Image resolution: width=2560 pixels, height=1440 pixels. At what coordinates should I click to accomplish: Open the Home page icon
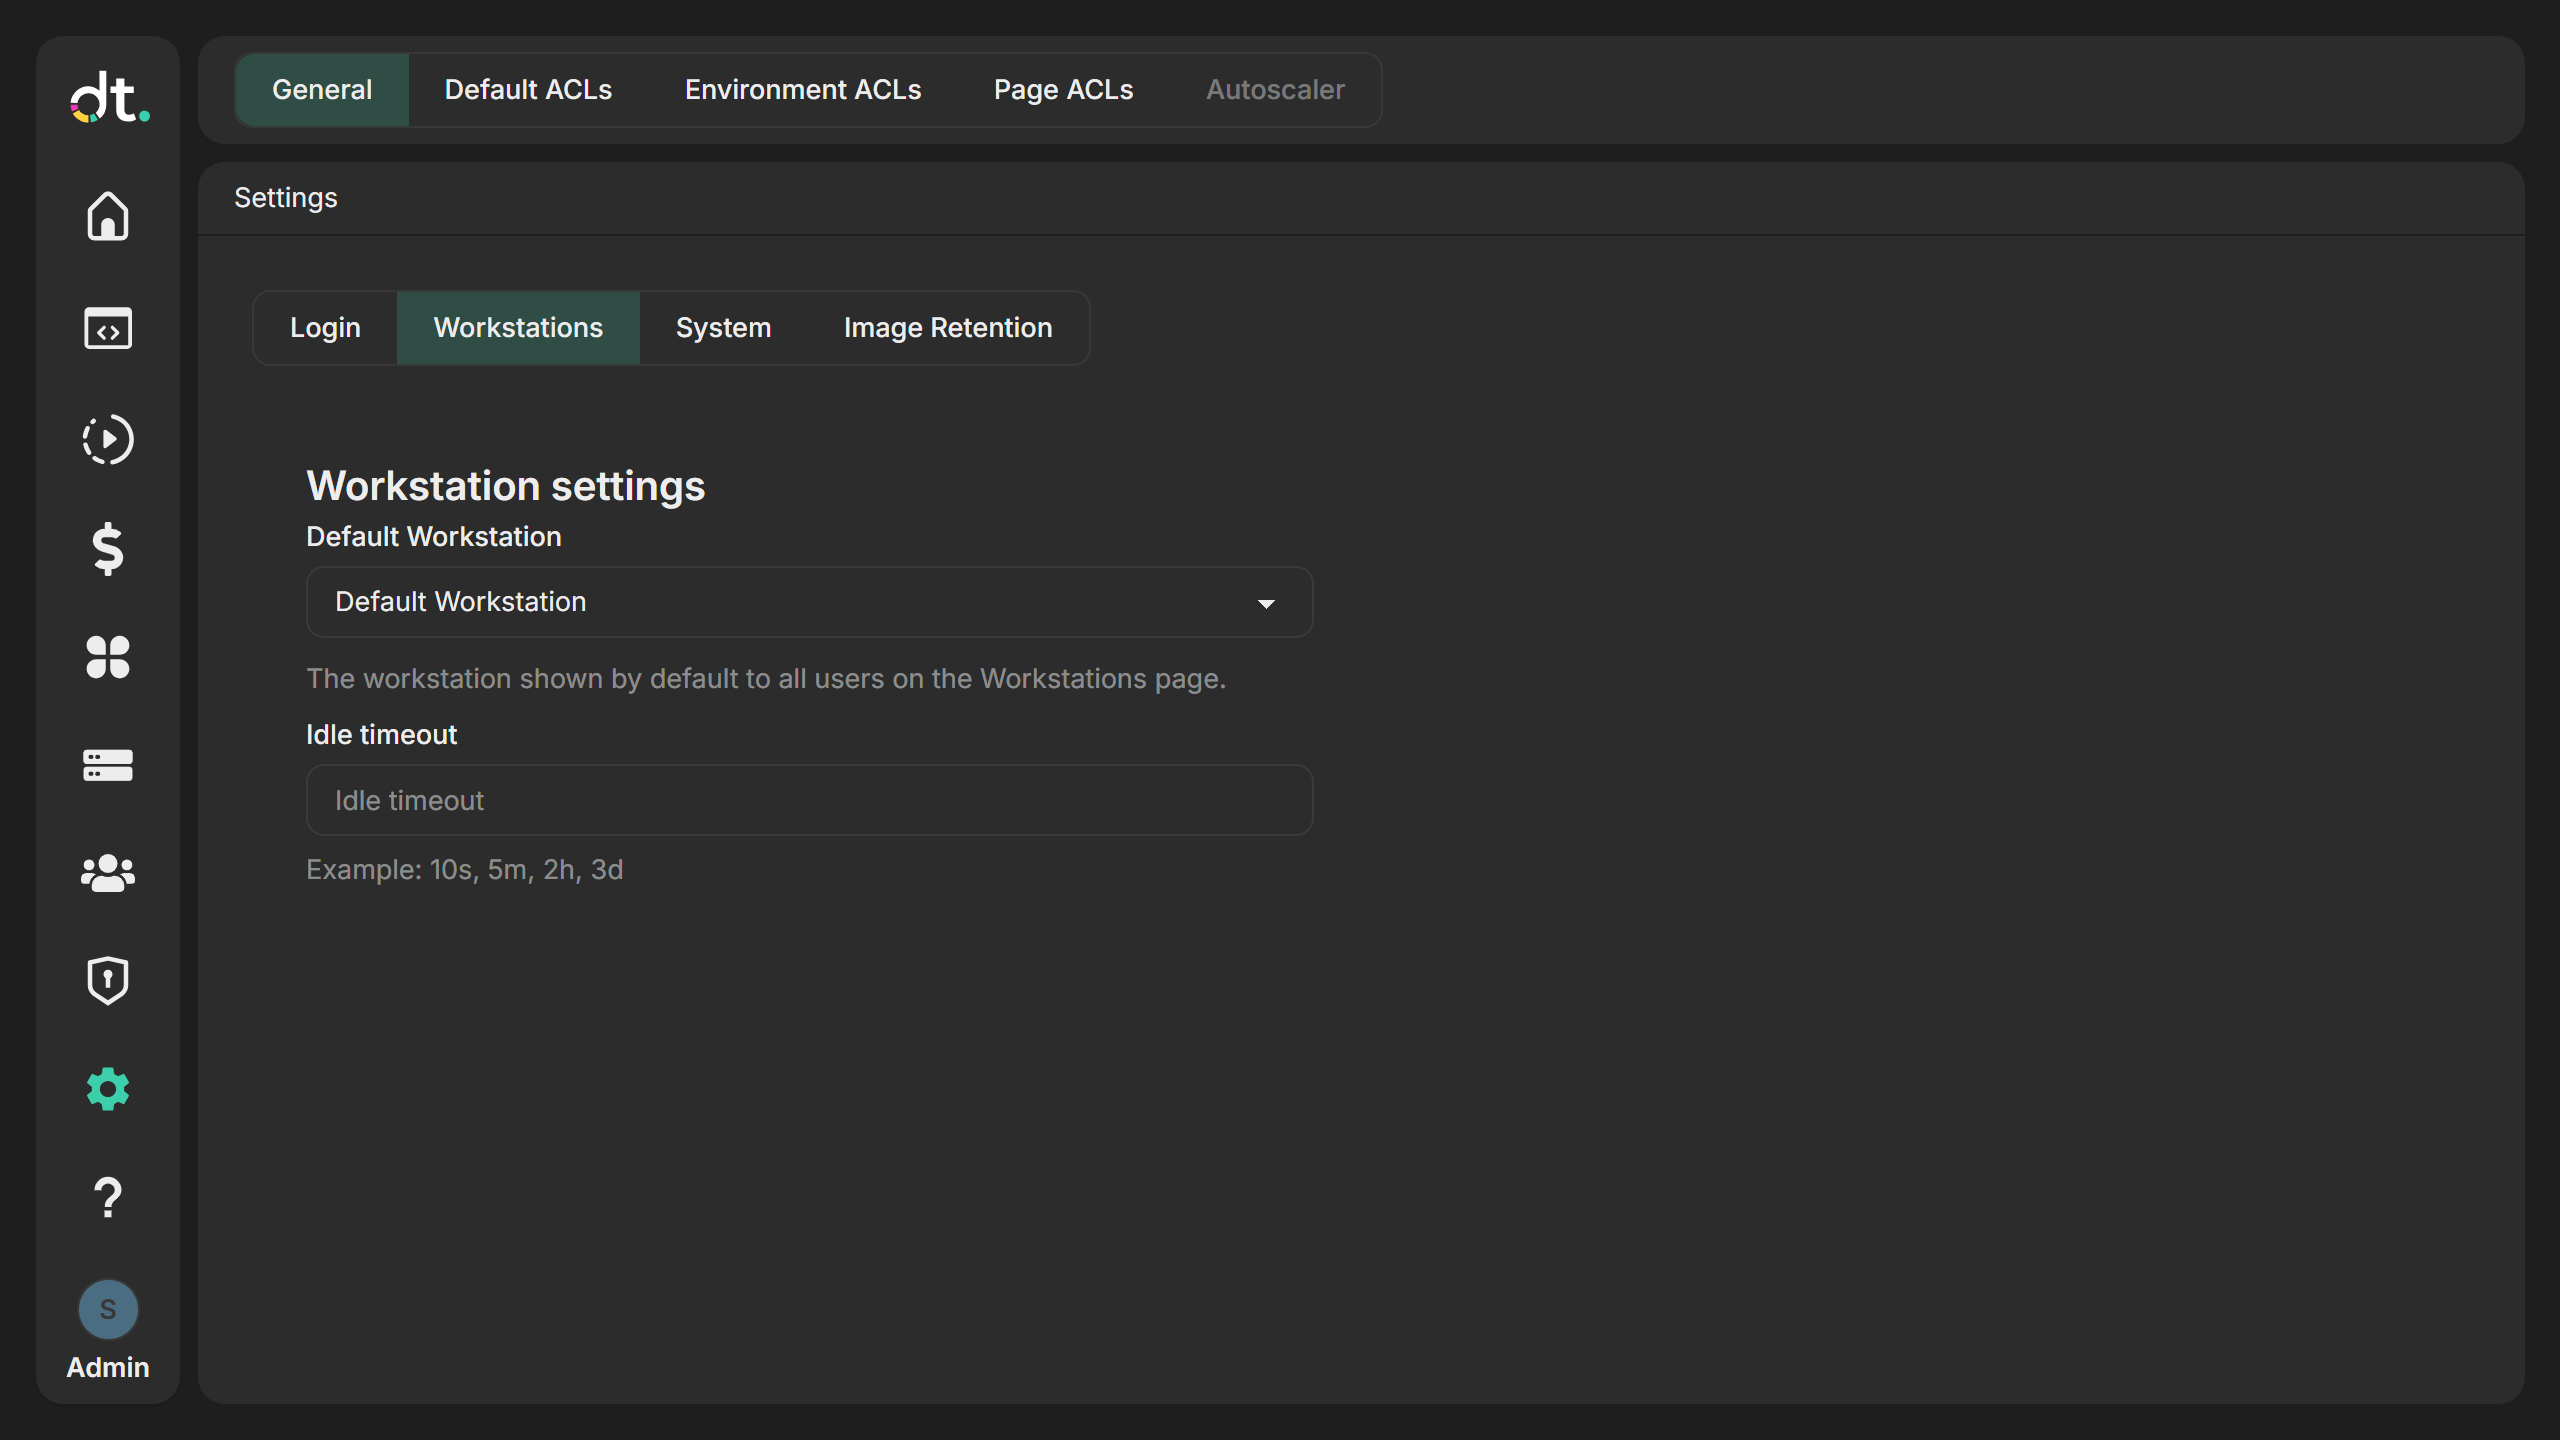[x=108, y=216]
